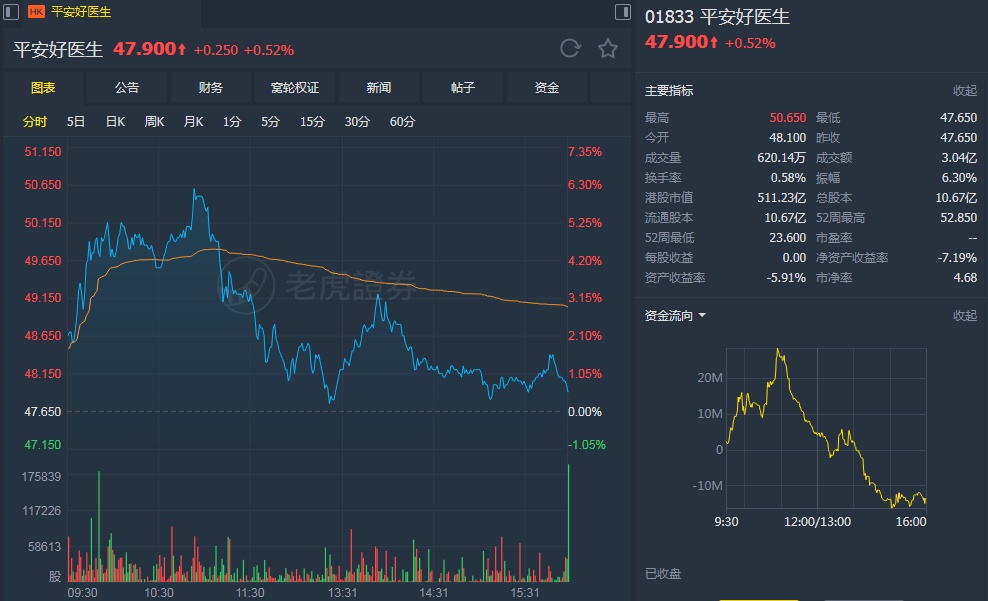The height and width of the screenshot is (601, 988).
Task: Click the 已收盘 market status text
Action: (x=663, y=574)
